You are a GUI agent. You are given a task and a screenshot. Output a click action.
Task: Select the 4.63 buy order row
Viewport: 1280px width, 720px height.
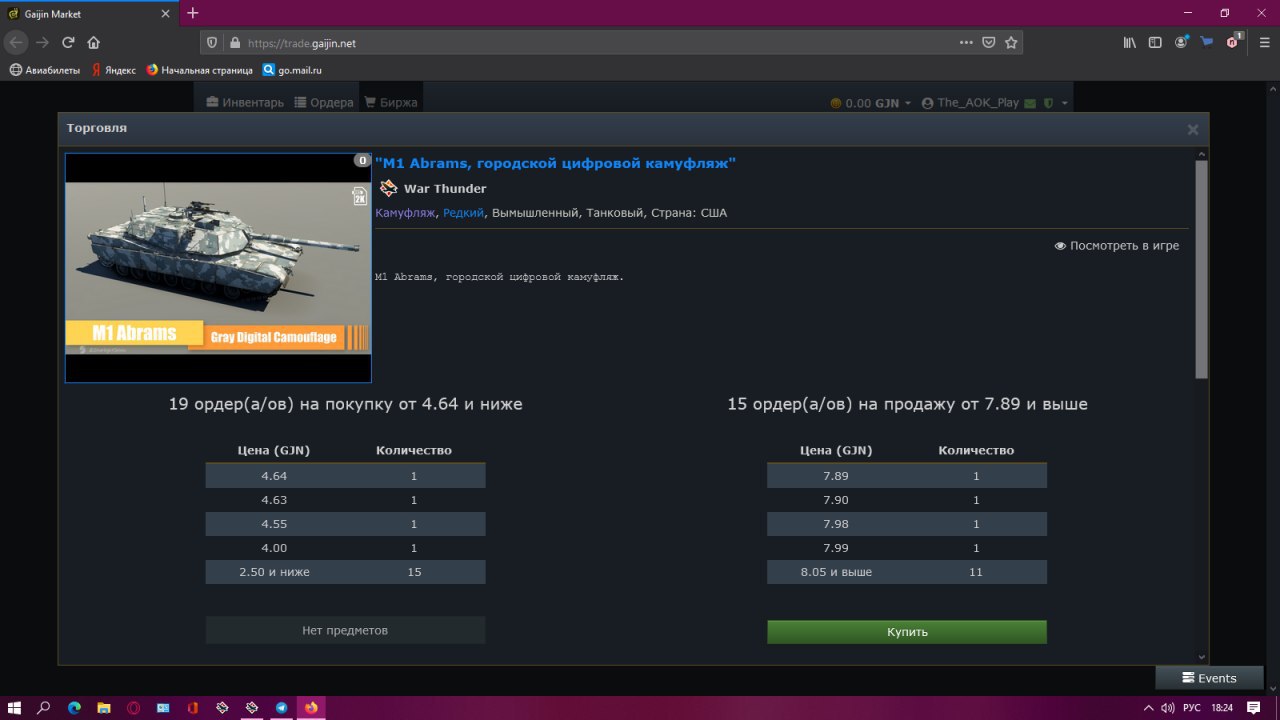click(x=345, y=500)
